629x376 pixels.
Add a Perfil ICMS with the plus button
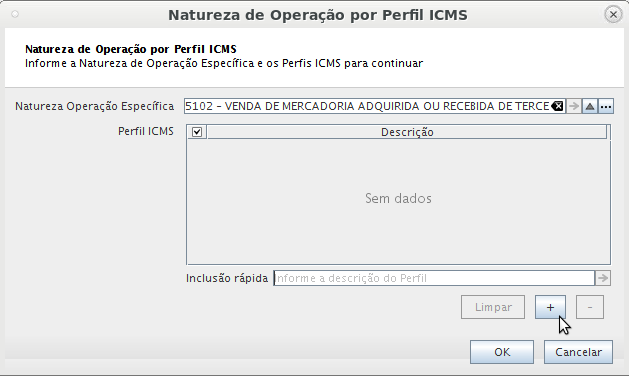coord(550,307)
